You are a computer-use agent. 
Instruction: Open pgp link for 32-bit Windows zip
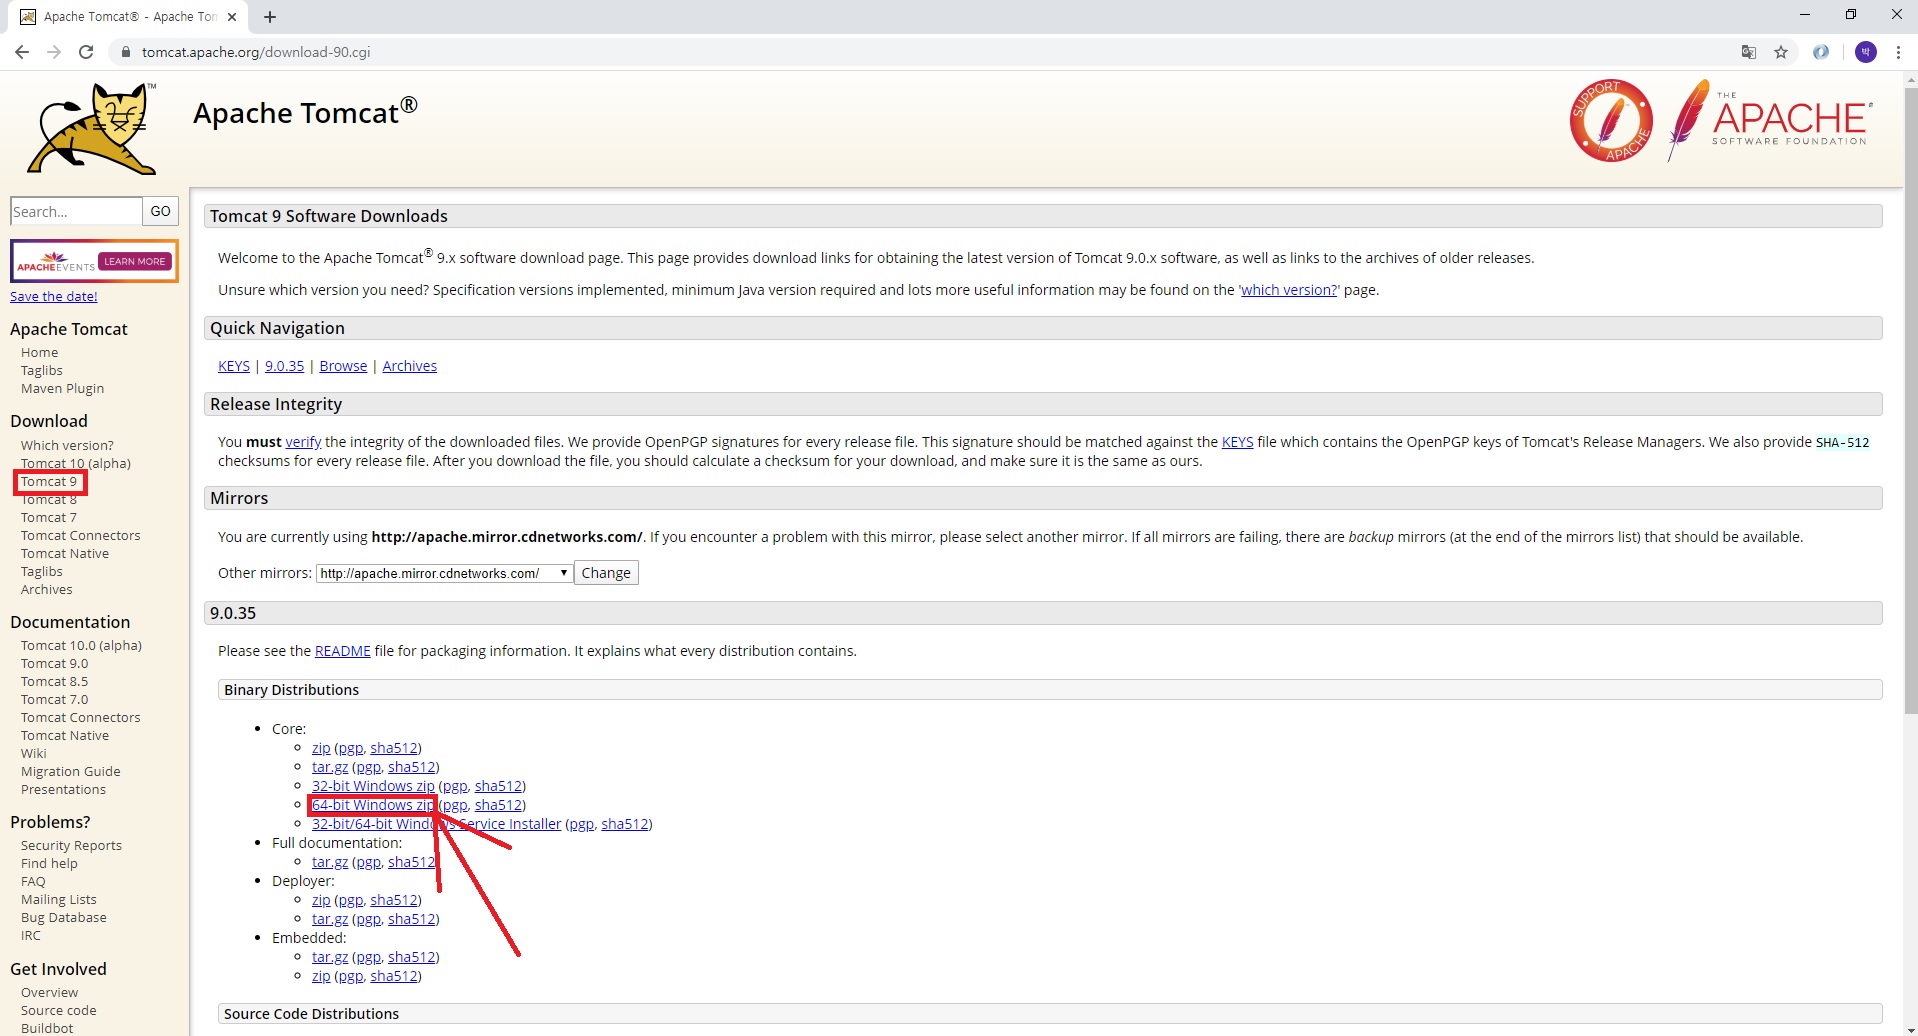(454, 786)
